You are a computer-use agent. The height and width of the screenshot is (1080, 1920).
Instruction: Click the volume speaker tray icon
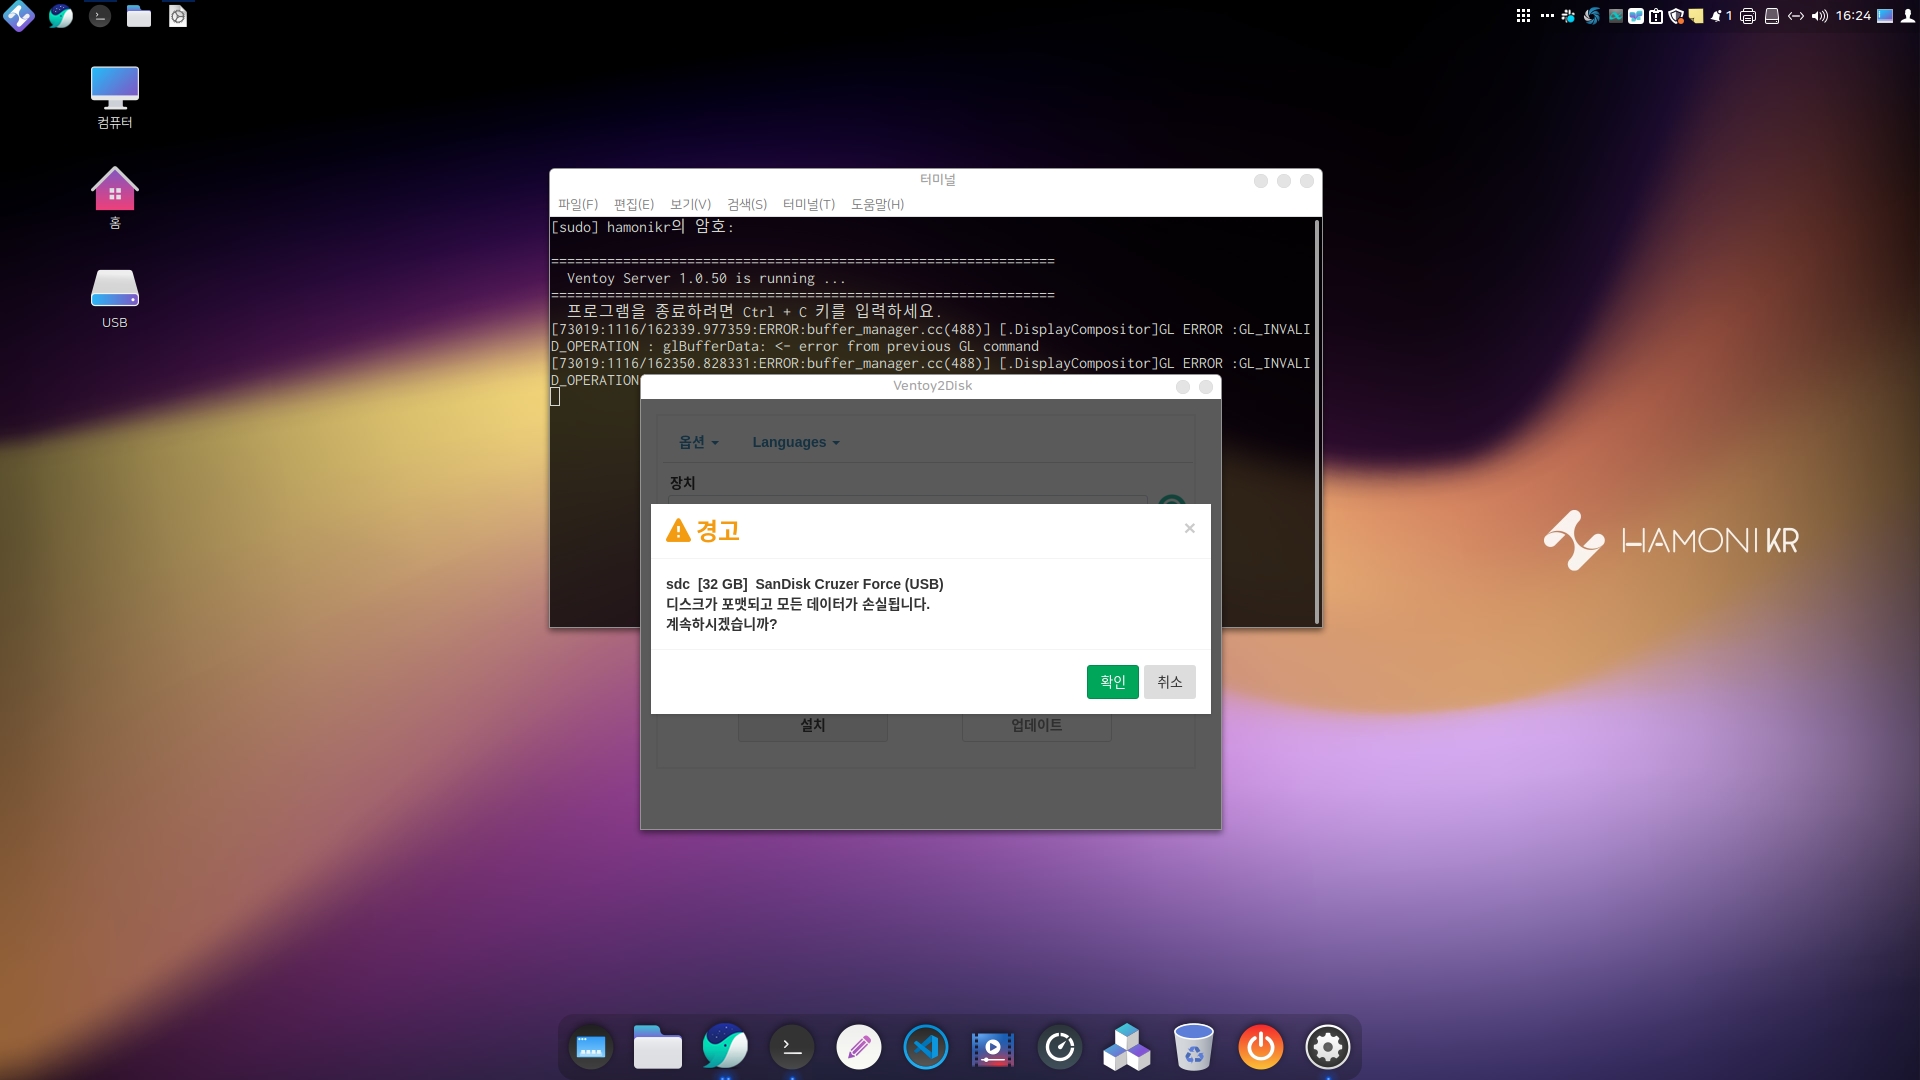coord(1819,16)
